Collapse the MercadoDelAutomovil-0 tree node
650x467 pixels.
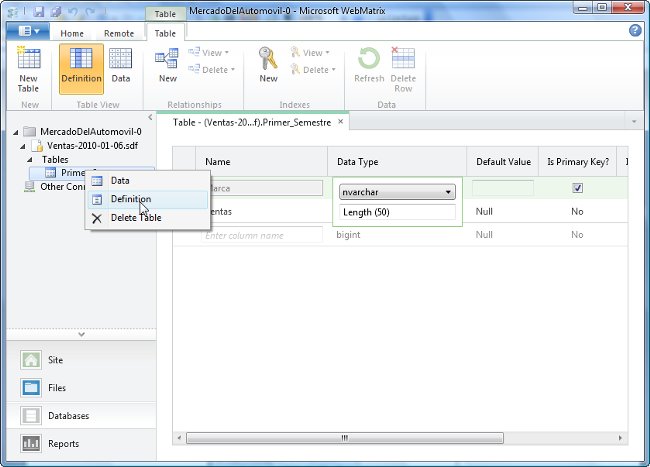[x=16, y=132]
